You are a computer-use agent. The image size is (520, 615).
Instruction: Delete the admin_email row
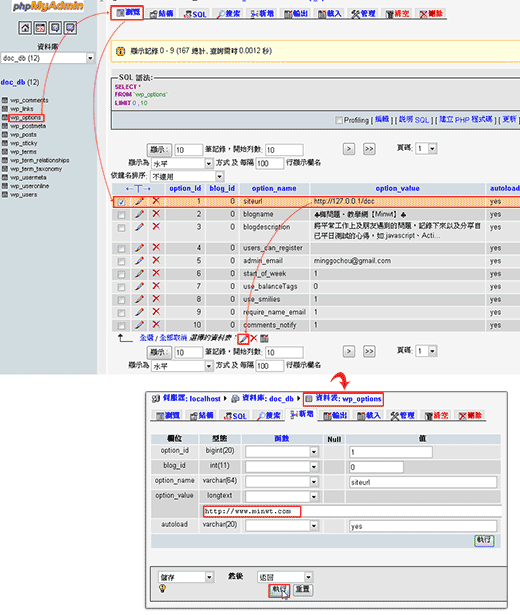pyautogui.click(x=156, y=260)
